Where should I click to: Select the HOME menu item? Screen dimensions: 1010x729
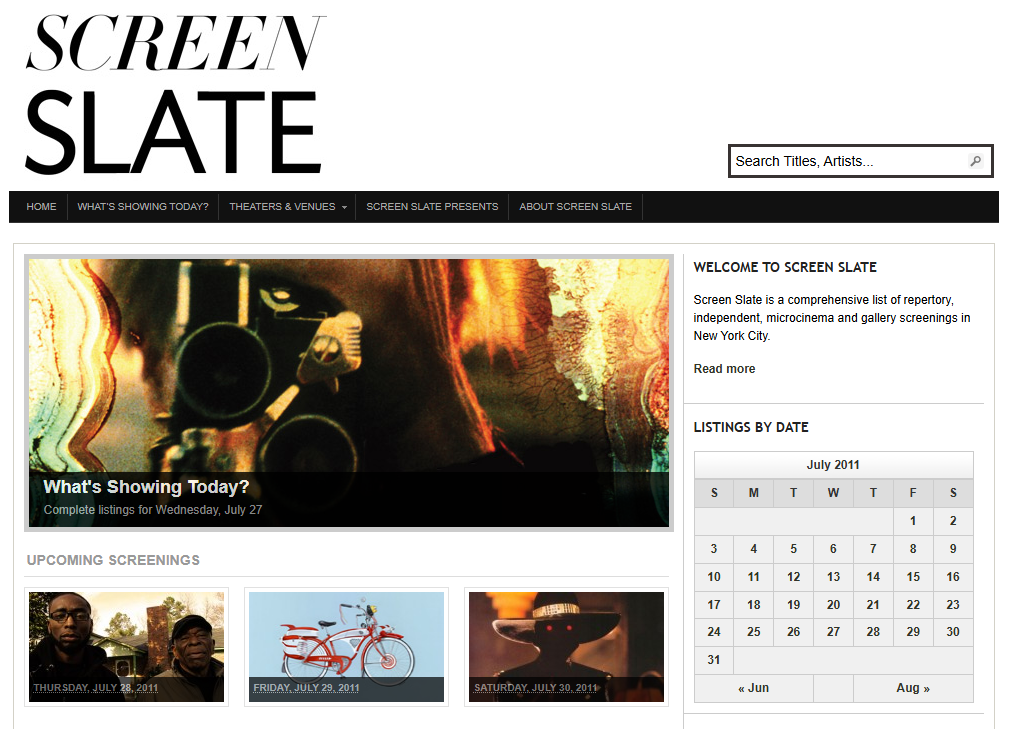[x=41, y=206]
